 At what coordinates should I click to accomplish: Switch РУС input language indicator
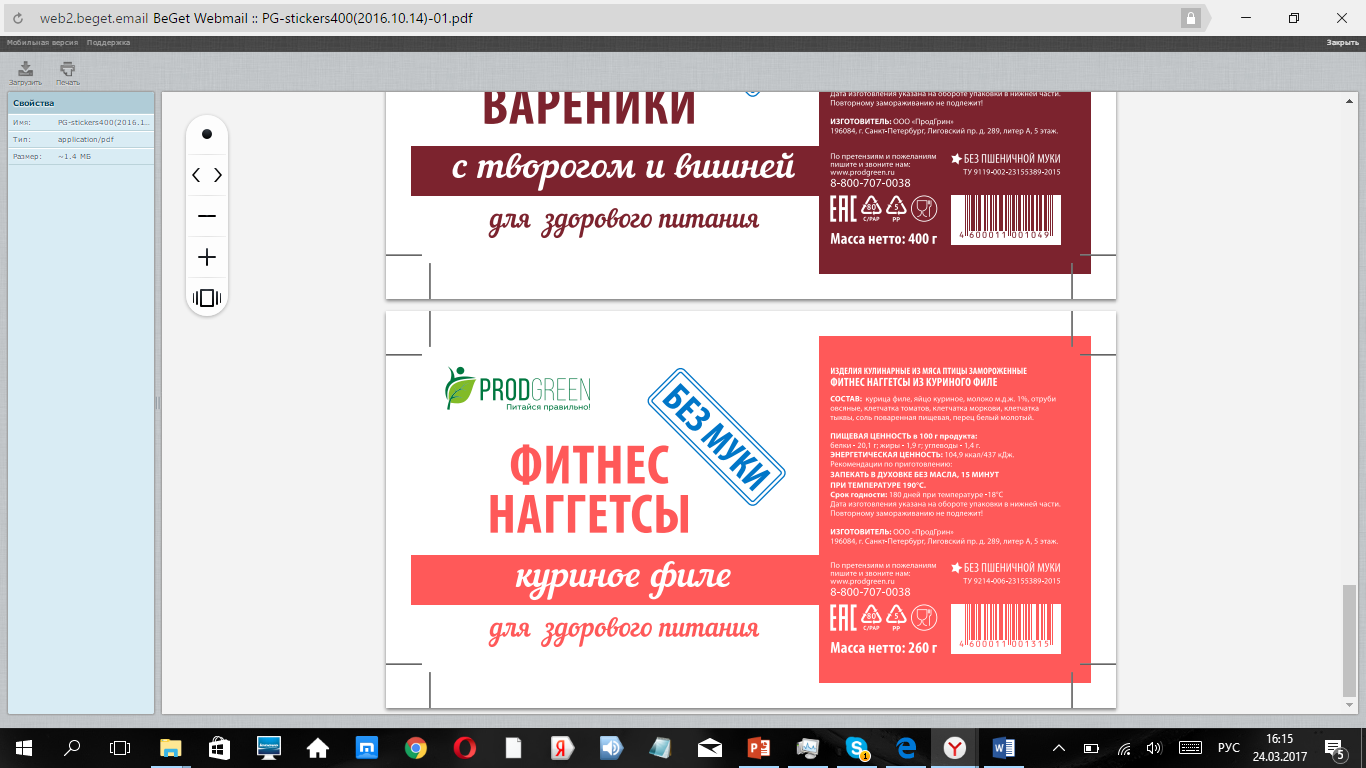coord(1229,747)
